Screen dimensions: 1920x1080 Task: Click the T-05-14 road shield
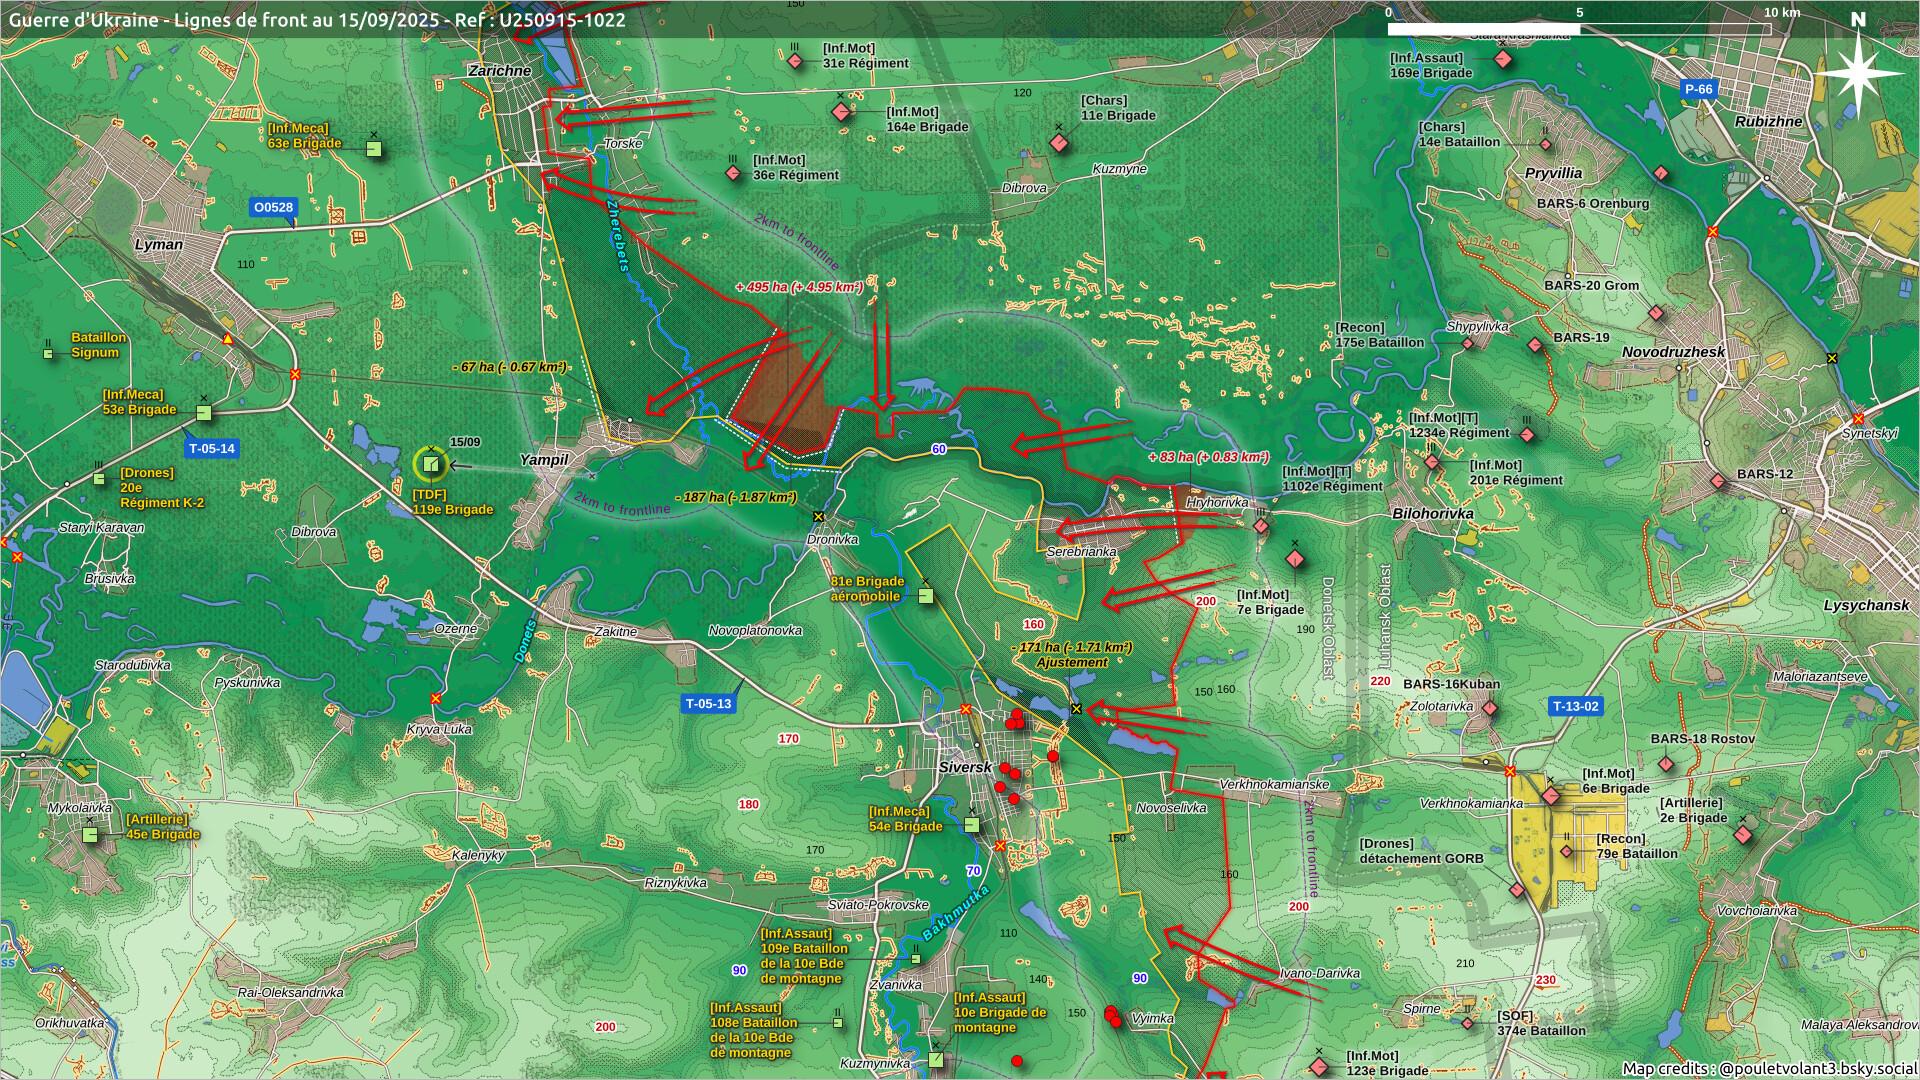tap(212, 449)
